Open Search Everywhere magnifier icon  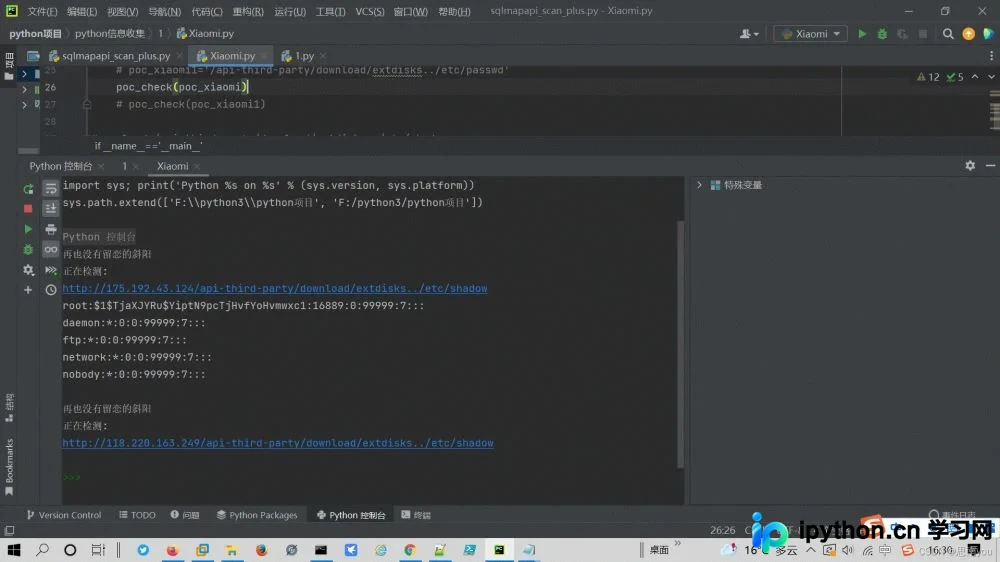pos(948,34)
